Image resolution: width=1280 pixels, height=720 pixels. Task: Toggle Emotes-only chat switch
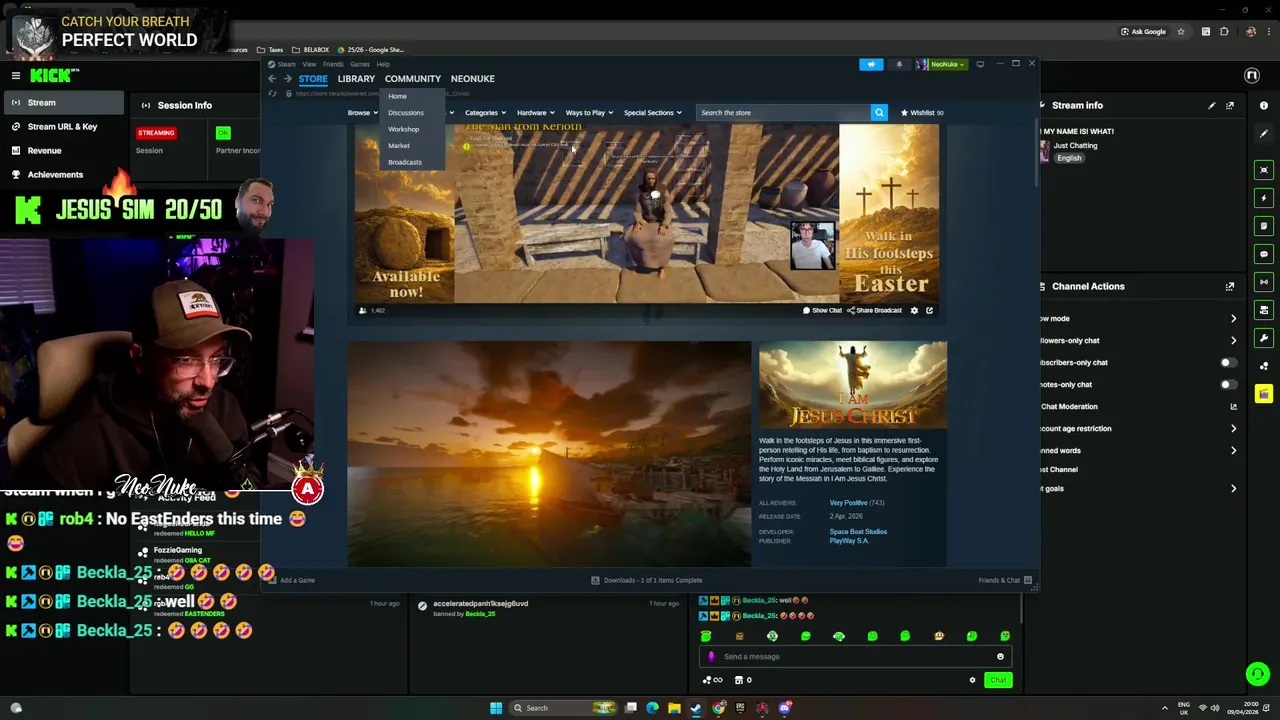[x=1228, y=385]
